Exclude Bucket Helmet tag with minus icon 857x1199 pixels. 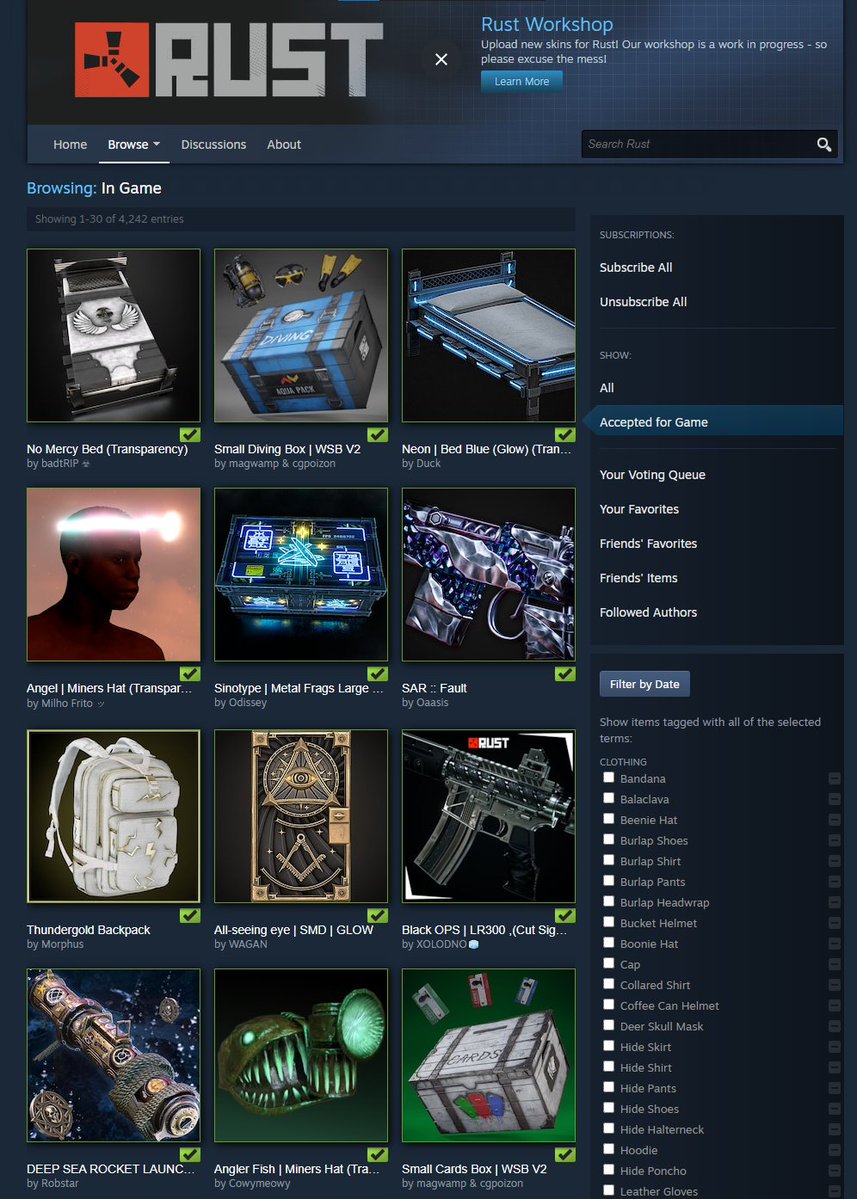[x=834, y=923]
